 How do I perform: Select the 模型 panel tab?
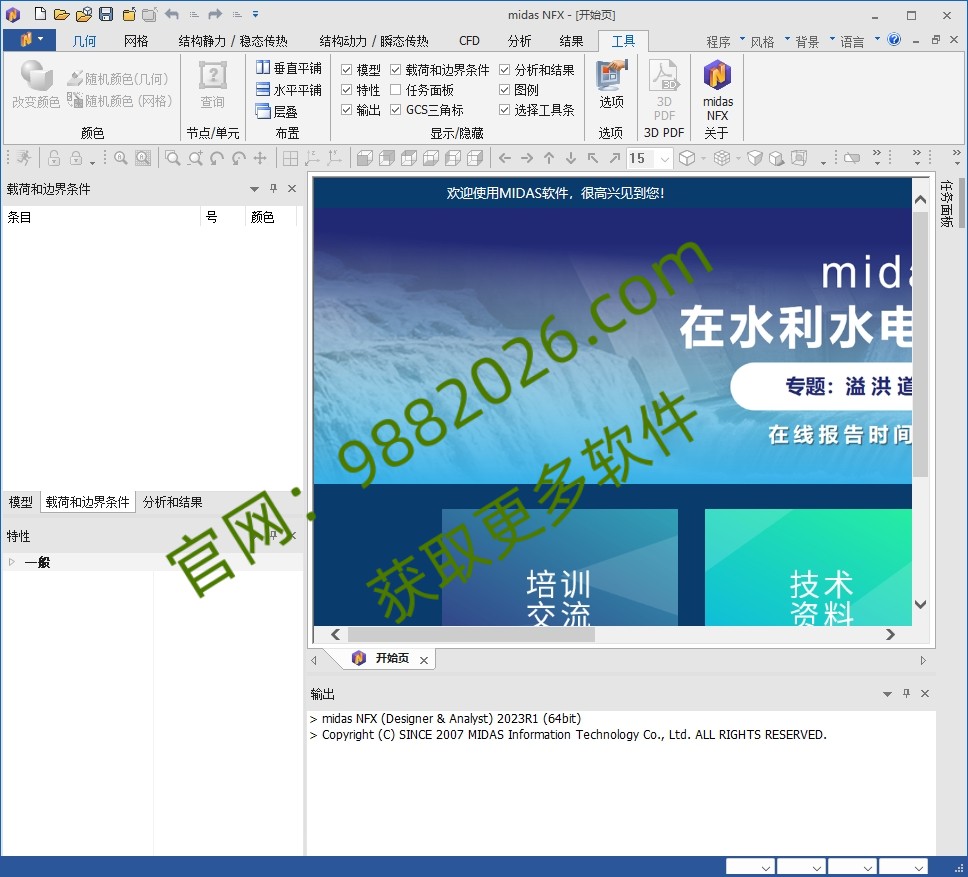20,502
